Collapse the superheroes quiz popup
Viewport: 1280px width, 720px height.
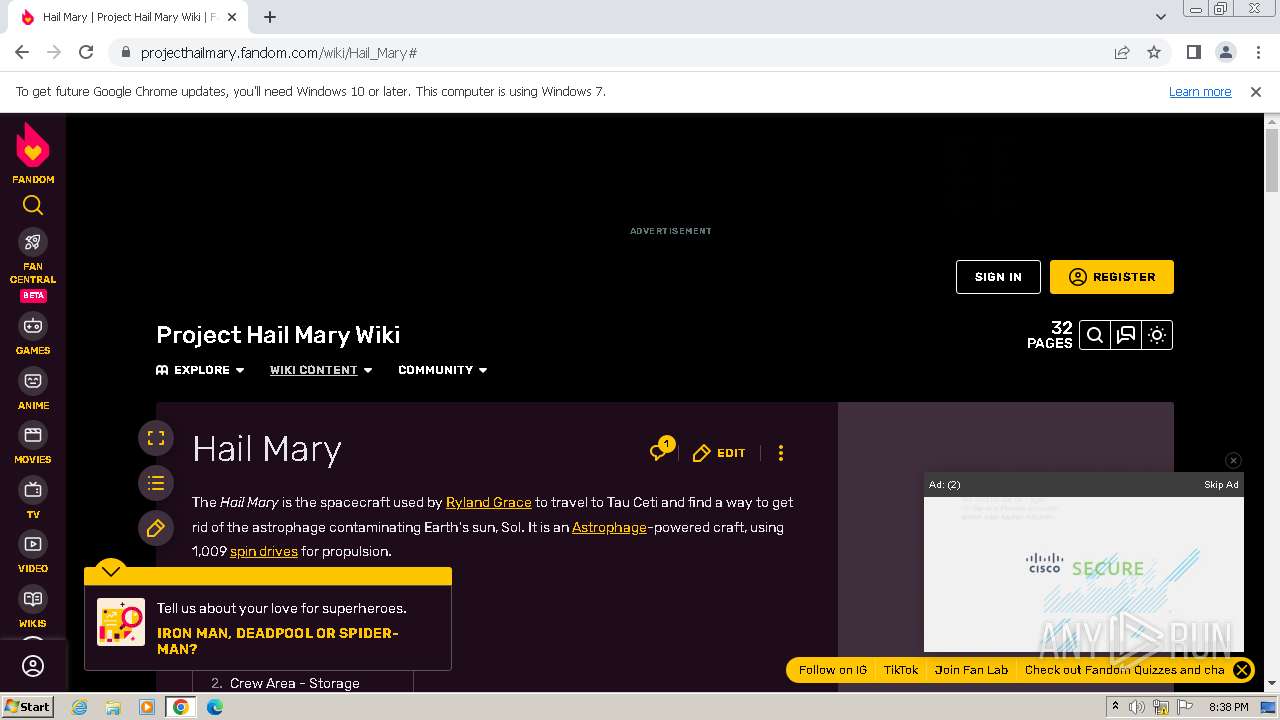pyautogui.click(x=111, y=571)
